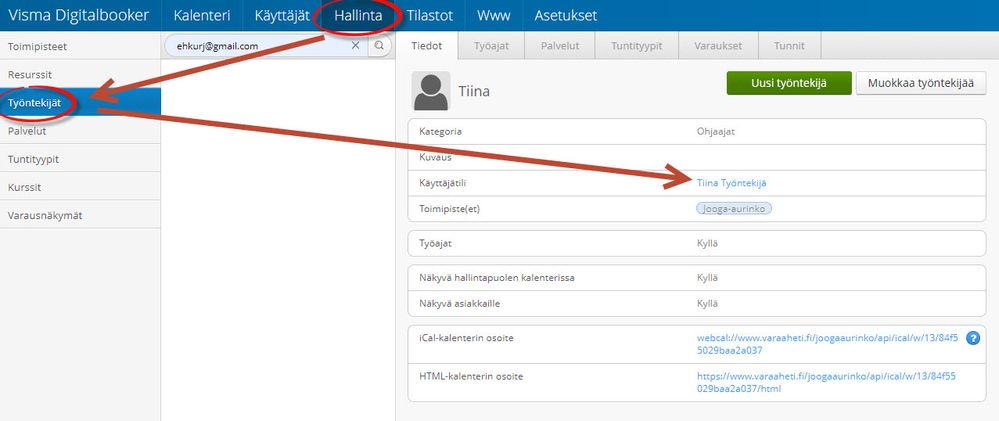
Task: Open the Tunnit tab
Action: (789, 46)
